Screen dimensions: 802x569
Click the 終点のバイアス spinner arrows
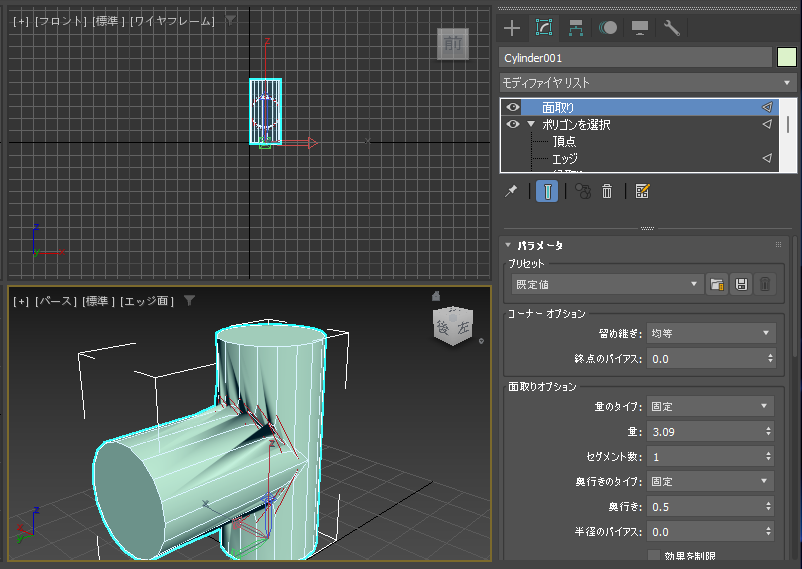[770, 359]
